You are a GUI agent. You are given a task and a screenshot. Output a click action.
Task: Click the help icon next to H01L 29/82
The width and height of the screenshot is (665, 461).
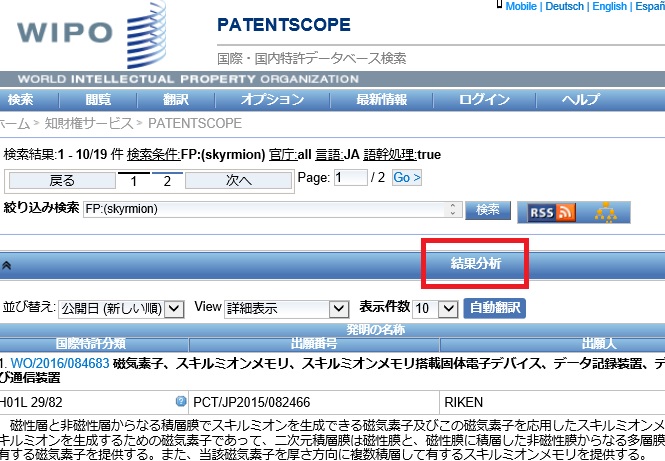pyautogui.click(x=181, y=401)
